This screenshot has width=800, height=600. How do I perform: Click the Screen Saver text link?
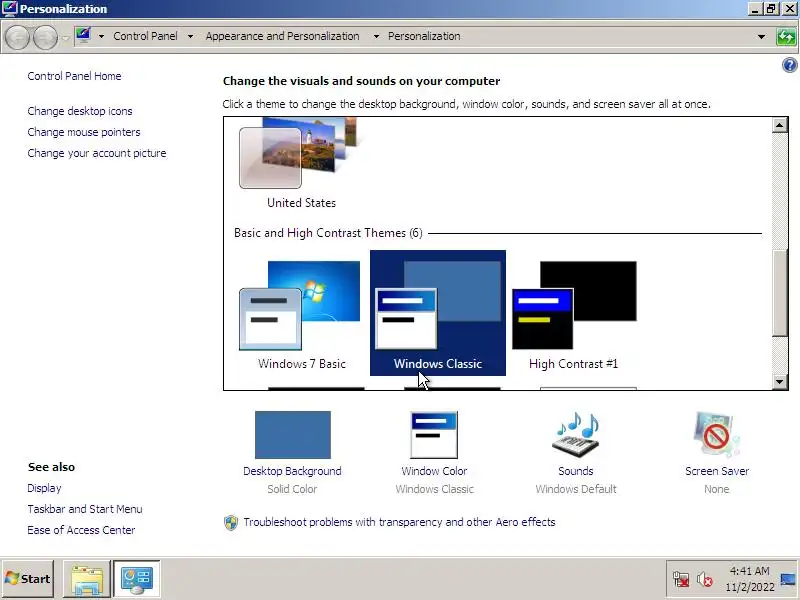click(717, 471)
